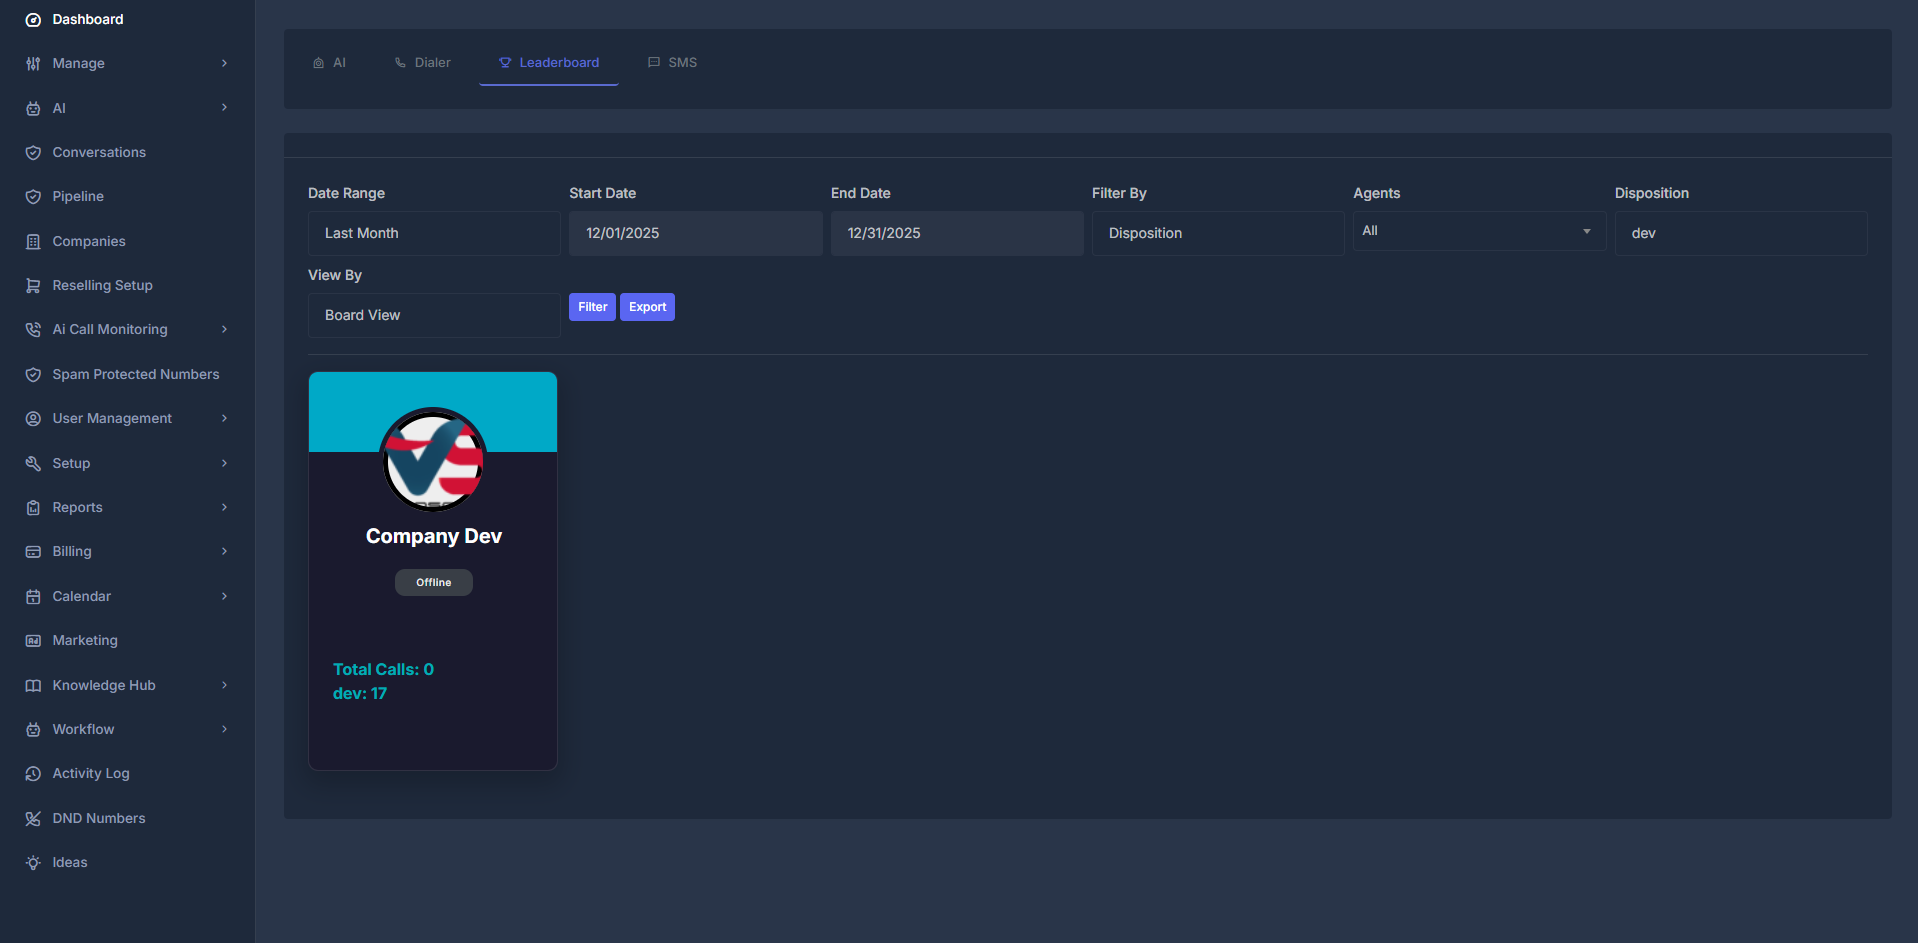This screenshot has height=943, width=1918.
Task: Open the Ideas section
Action: [70, 862]
